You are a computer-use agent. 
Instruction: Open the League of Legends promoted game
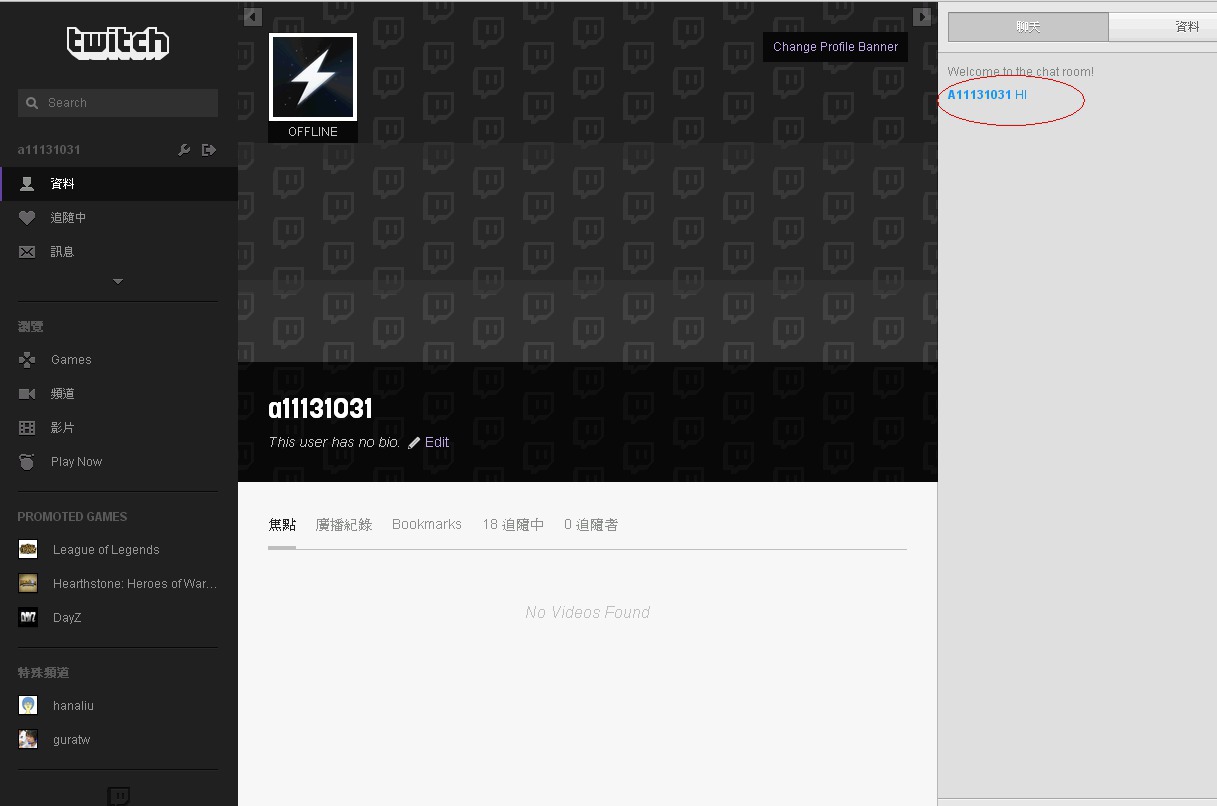pyautogui.click(x=106, y=550)
